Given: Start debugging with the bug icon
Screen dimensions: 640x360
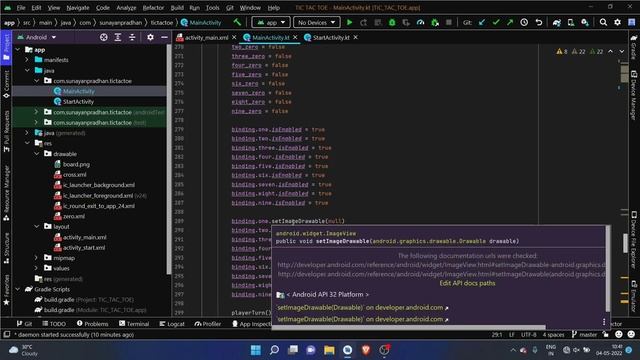Looking at the screenshot, I should coord(392,22).
